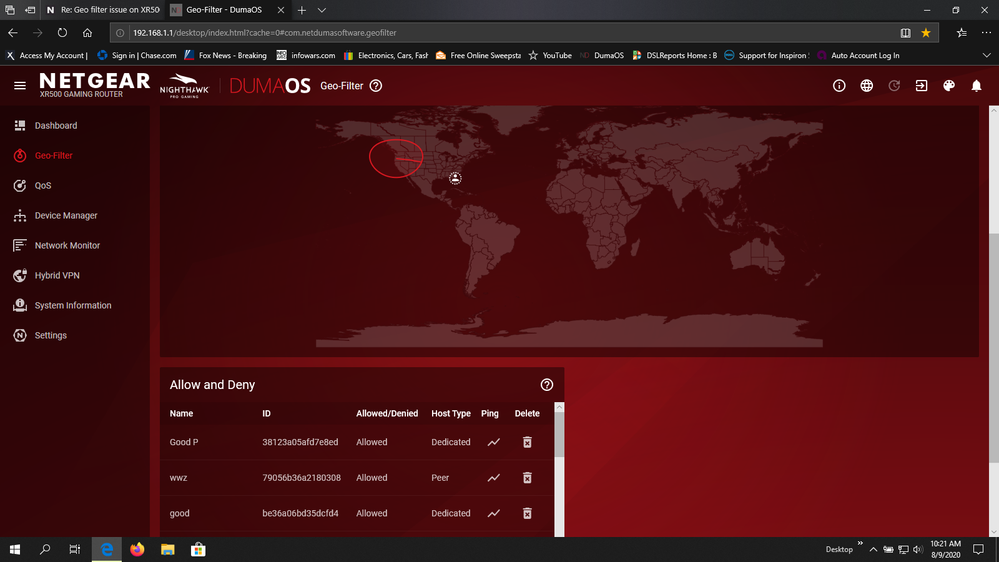The image size is (999, 562).
Task: Open reading view icon in address bar
Action: (x=905, y=32)
